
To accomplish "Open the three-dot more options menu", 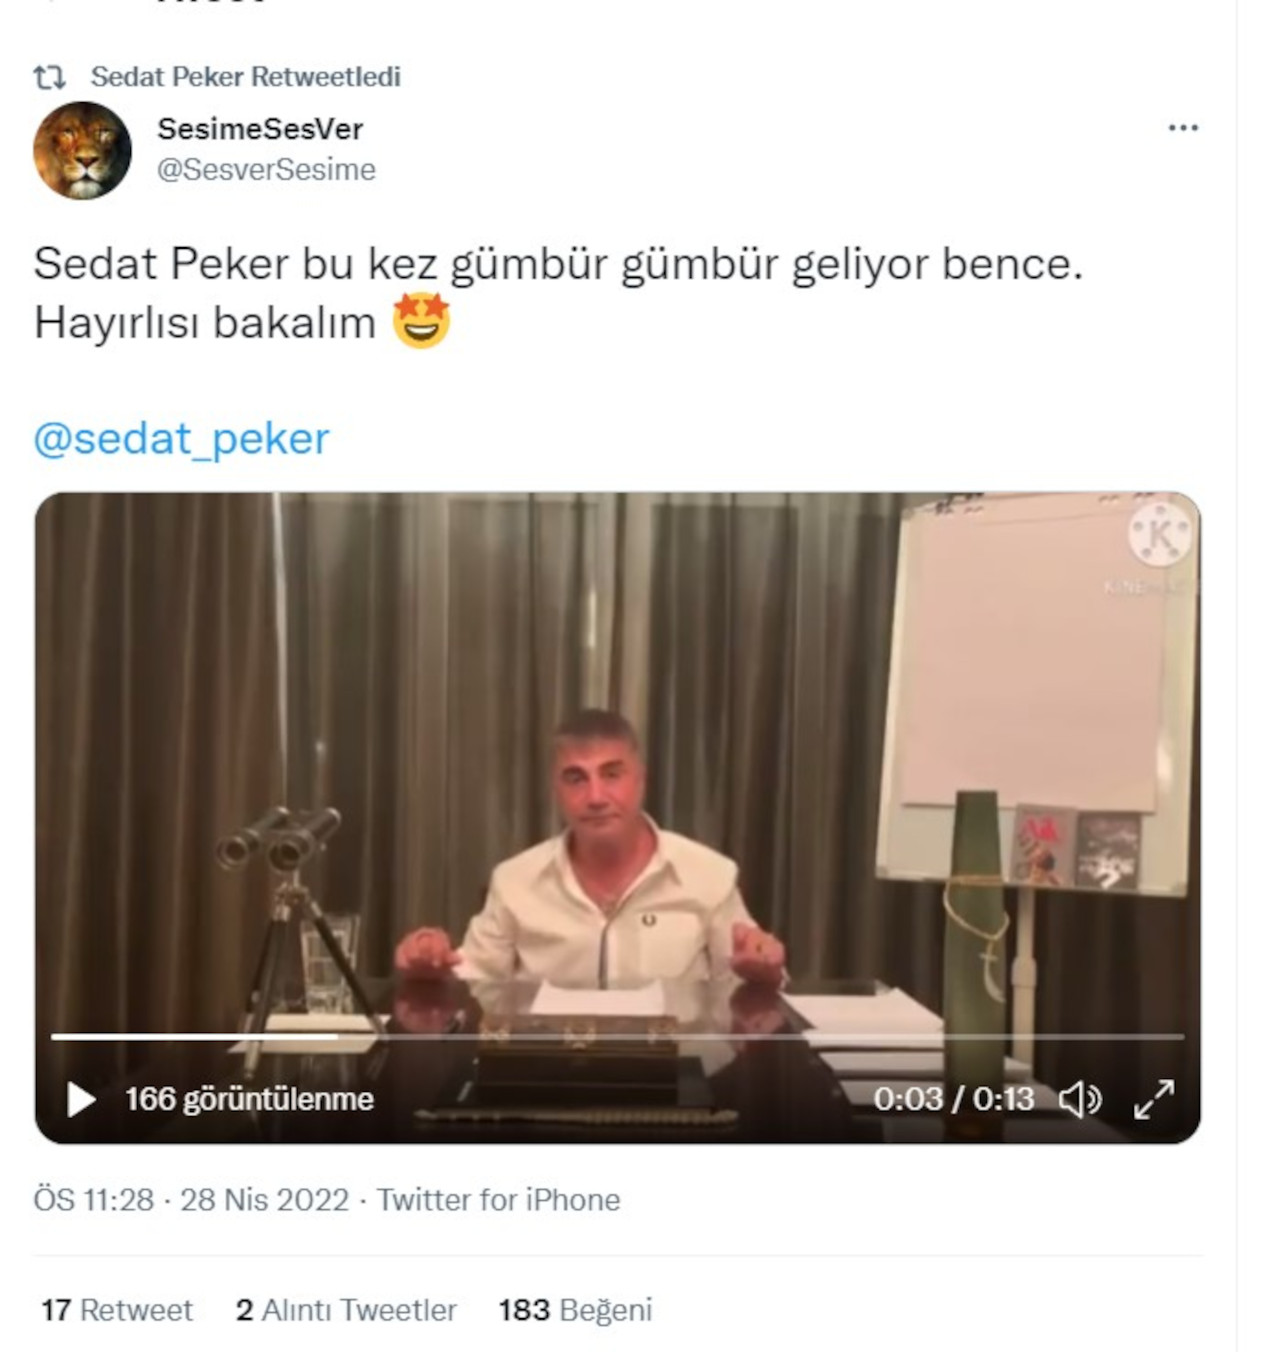I will (x=1183, y=128).
